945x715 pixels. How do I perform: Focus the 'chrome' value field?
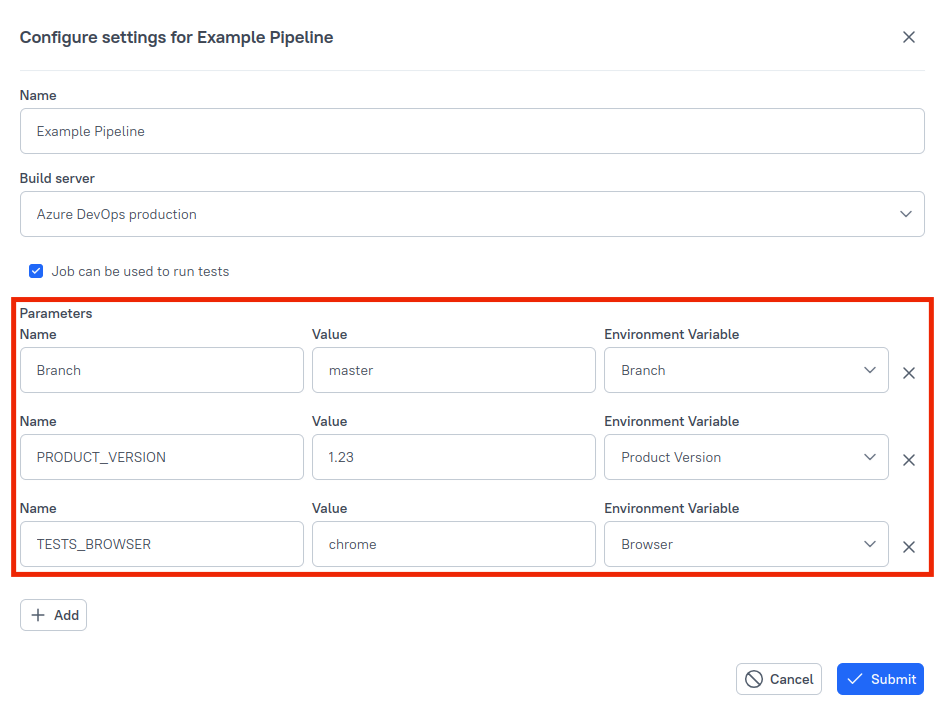(454, 544)
